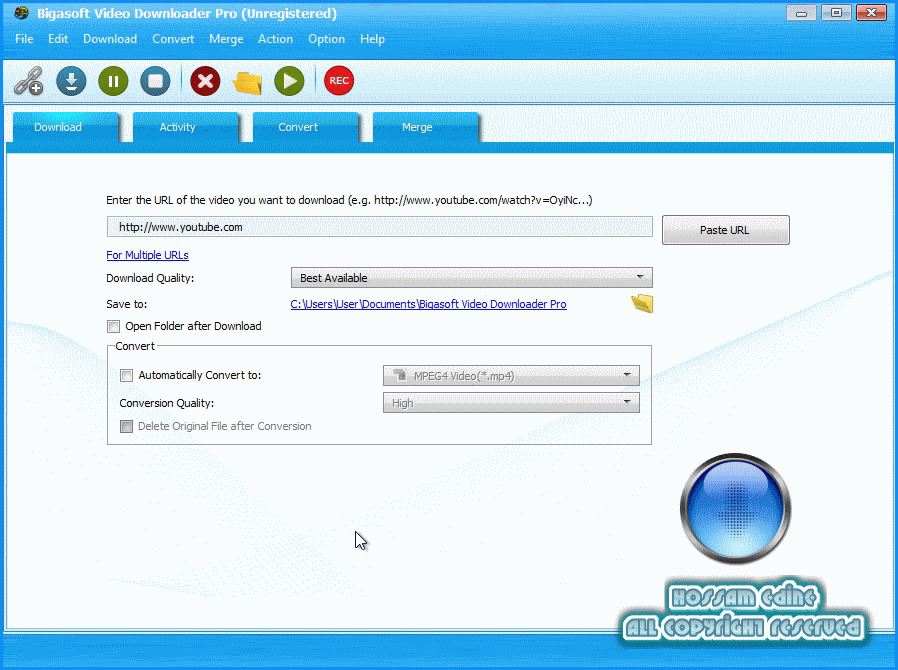The image size is (898, 670).
Task: Switch to the Download tab
Action: [x=65, y=127]
